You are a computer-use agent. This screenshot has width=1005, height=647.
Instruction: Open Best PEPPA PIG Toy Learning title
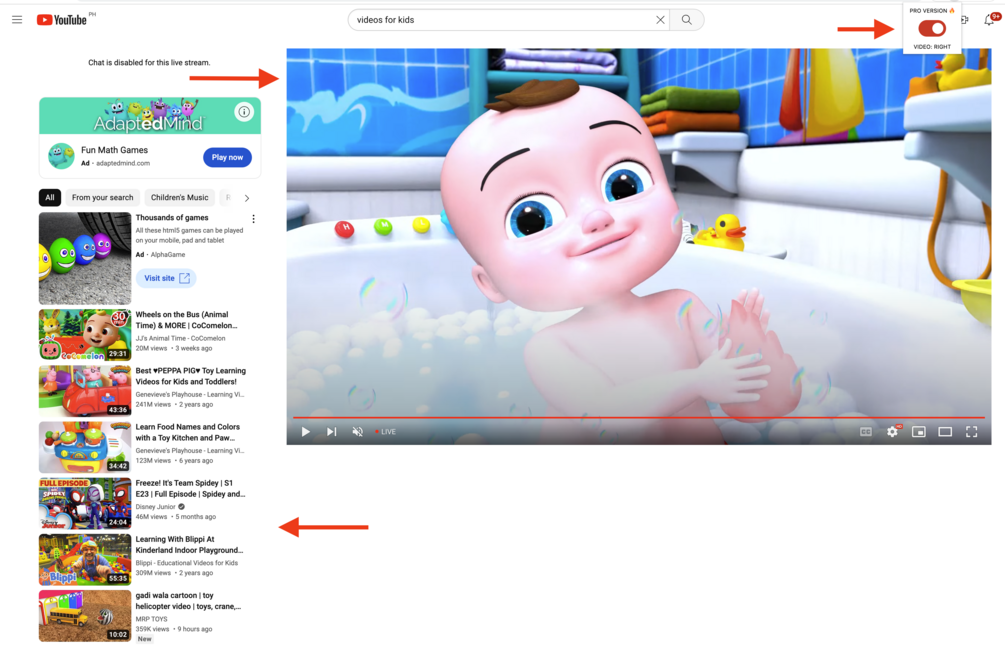190,376
